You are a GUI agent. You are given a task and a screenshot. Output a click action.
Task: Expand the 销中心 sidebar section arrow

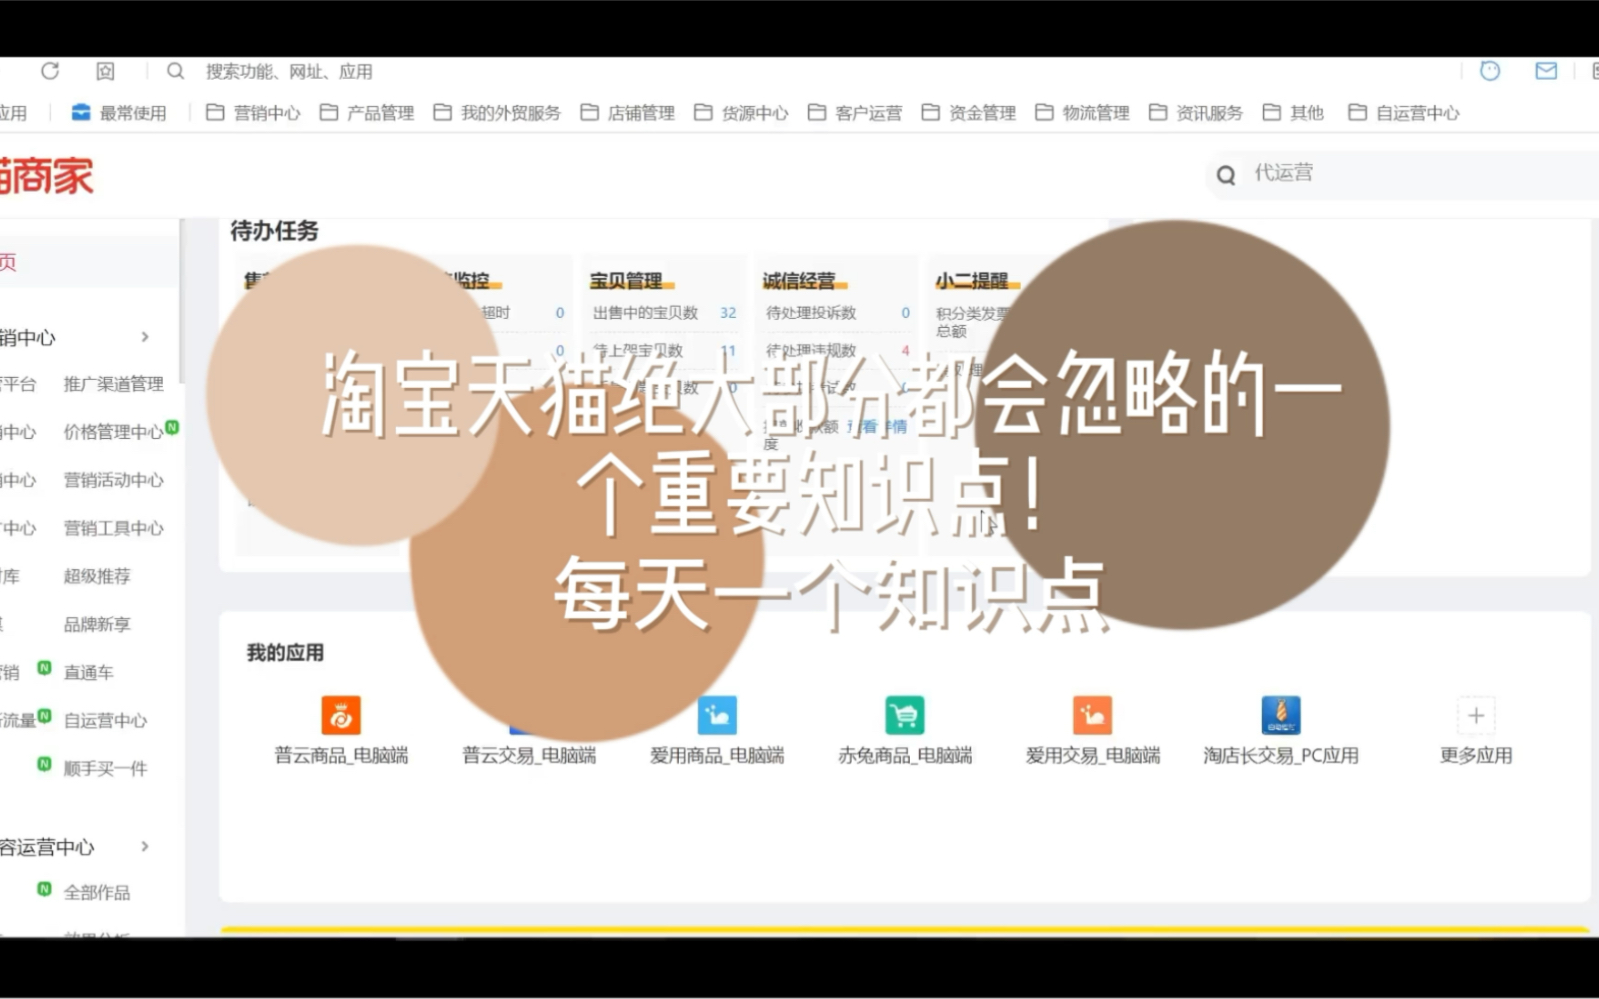pyautogui.click(x=145, y=337)
